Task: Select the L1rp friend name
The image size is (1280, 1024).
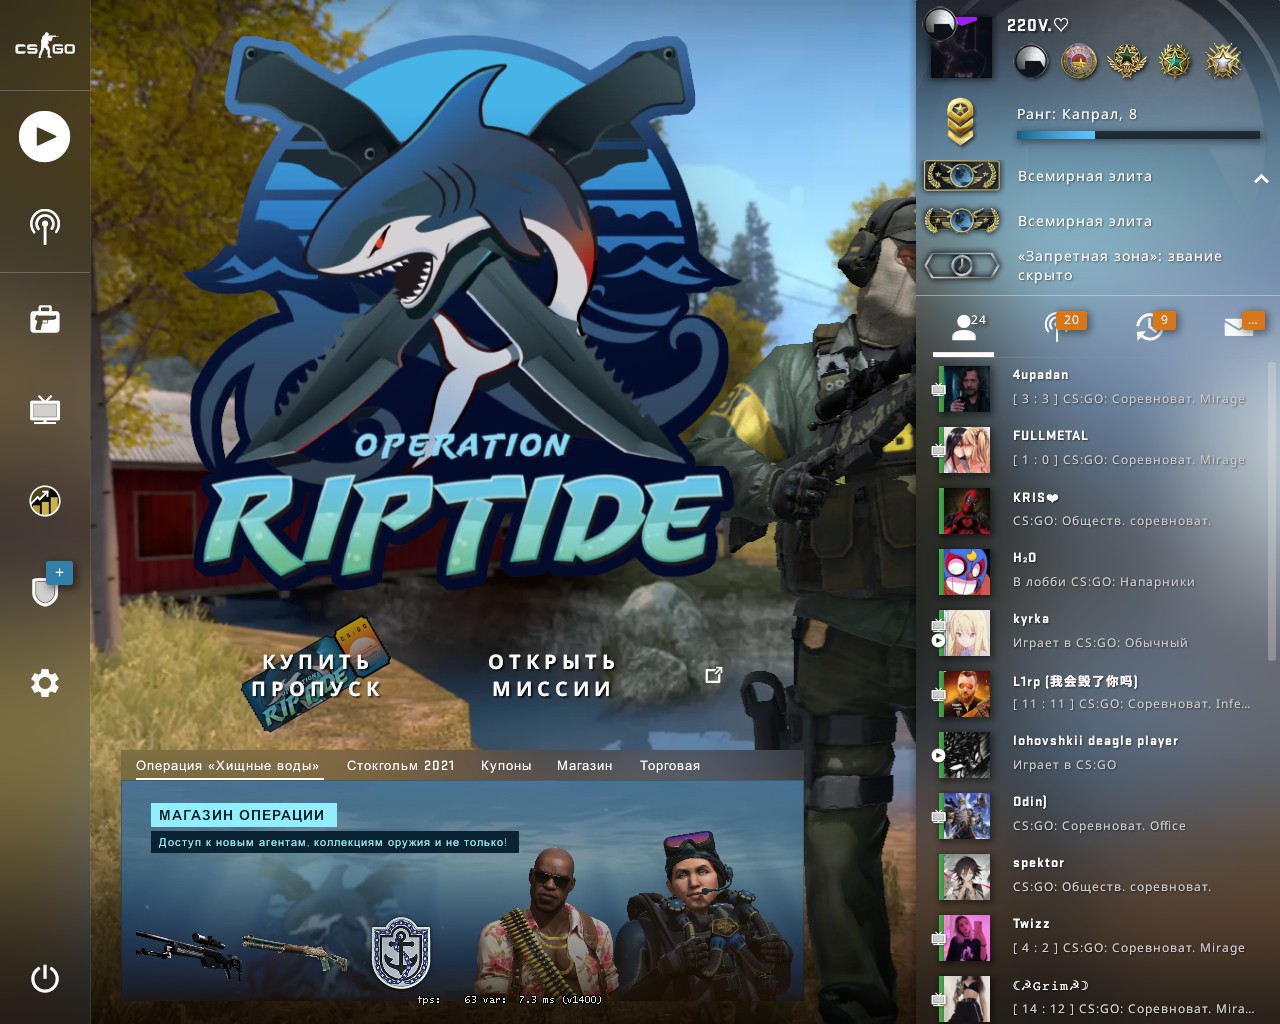Action: click(1075, 681)
